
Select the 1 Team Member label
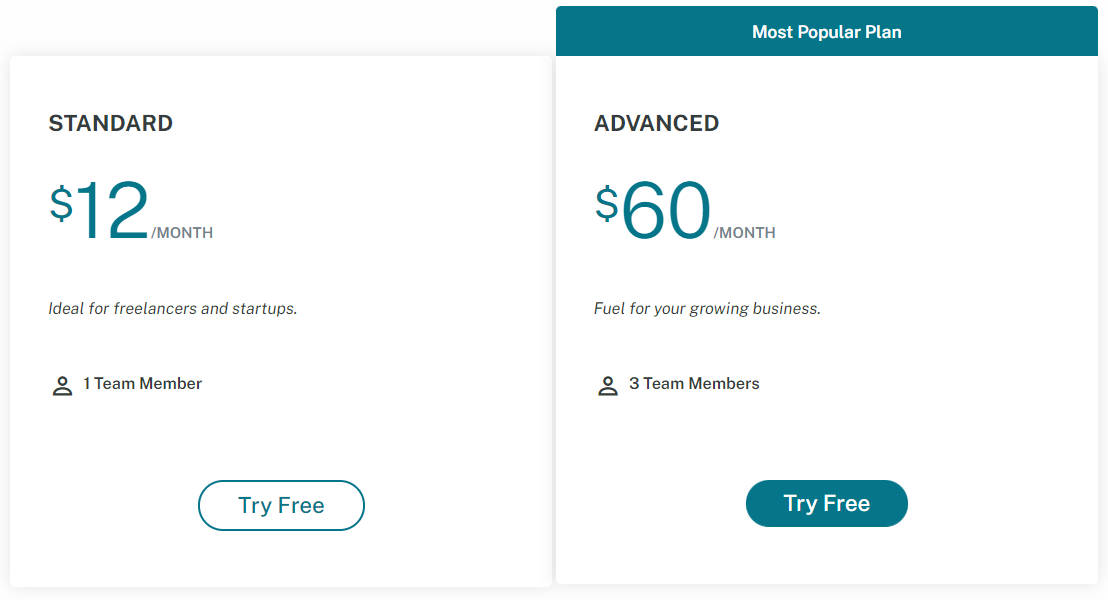coord(143,383)
